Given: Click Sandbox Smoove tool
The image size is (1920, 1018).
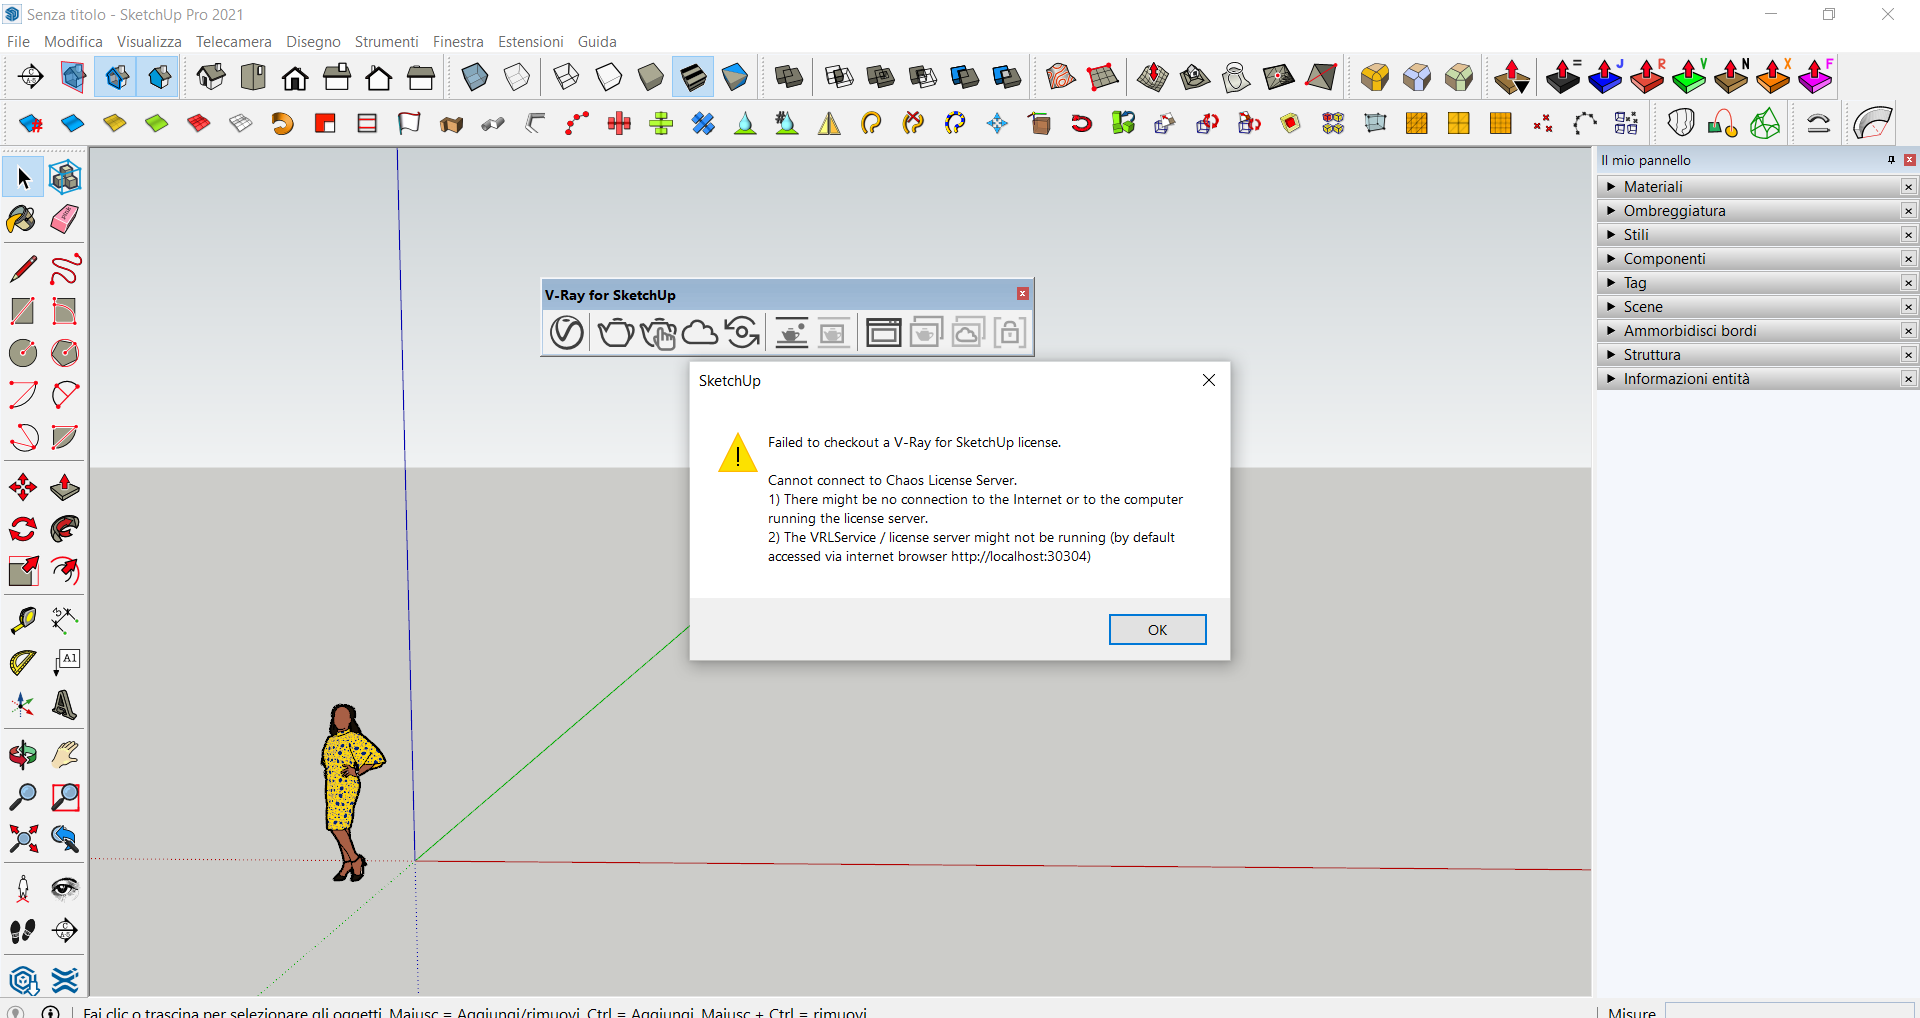Looking at the screenshot, I should coord(1153,77).
